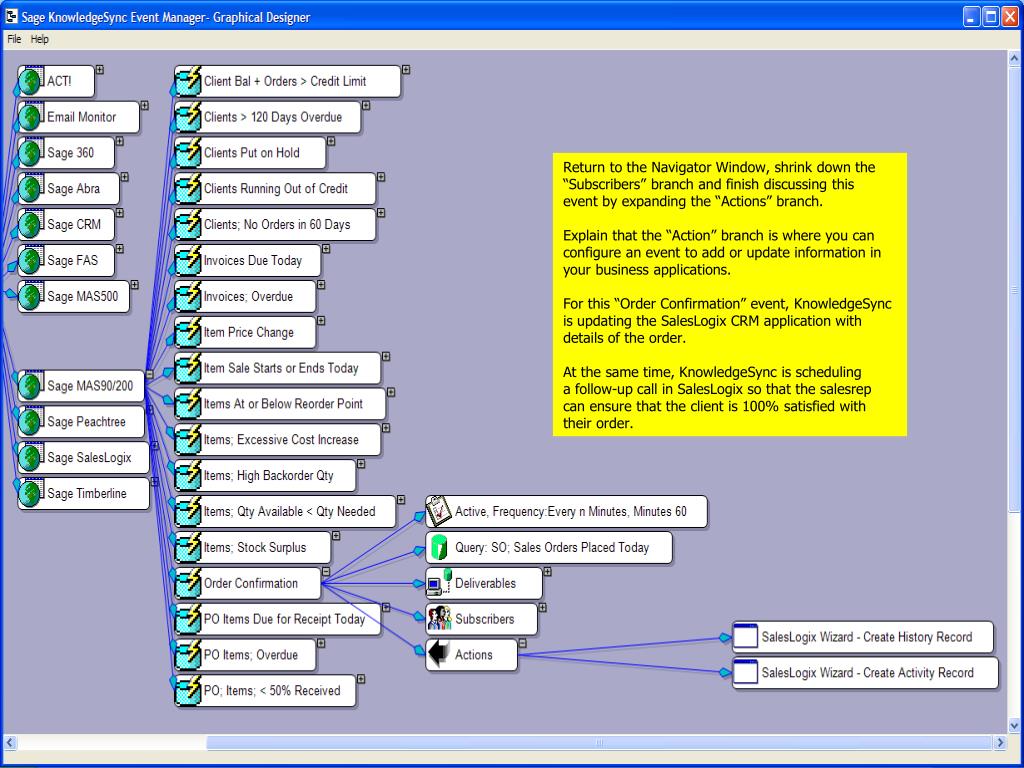The width and height of the screenshot is (1024, 768).
Task: Click the application icon in the title bar
Action: (10, 16)
